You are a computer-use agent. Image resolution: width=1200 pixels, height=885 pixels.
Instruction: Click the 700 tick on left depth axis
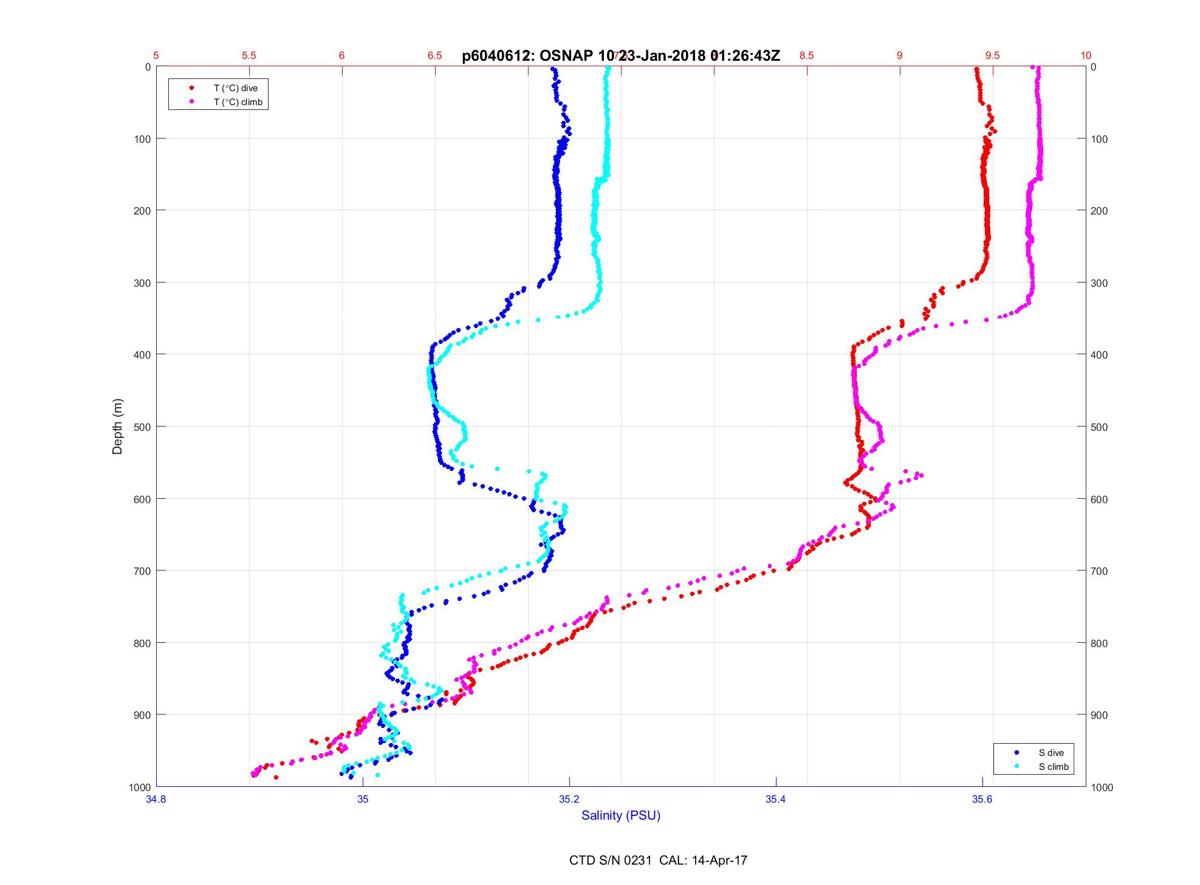coord(142,571)
